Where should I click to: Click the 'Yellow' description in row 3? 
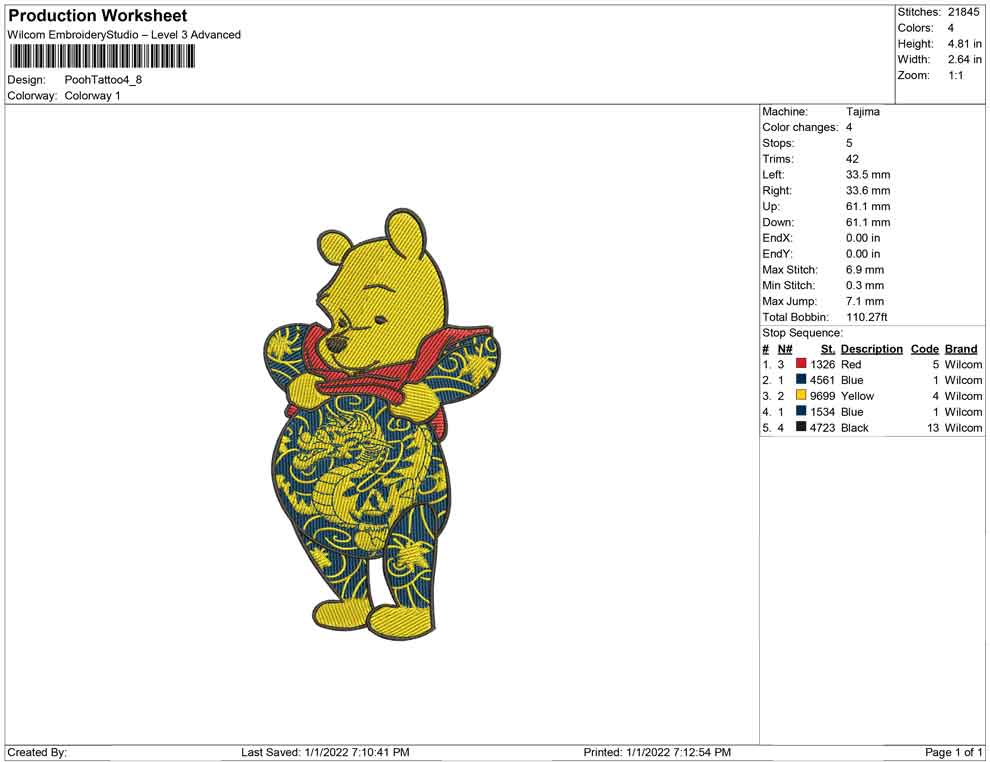[x=857, y=396]
